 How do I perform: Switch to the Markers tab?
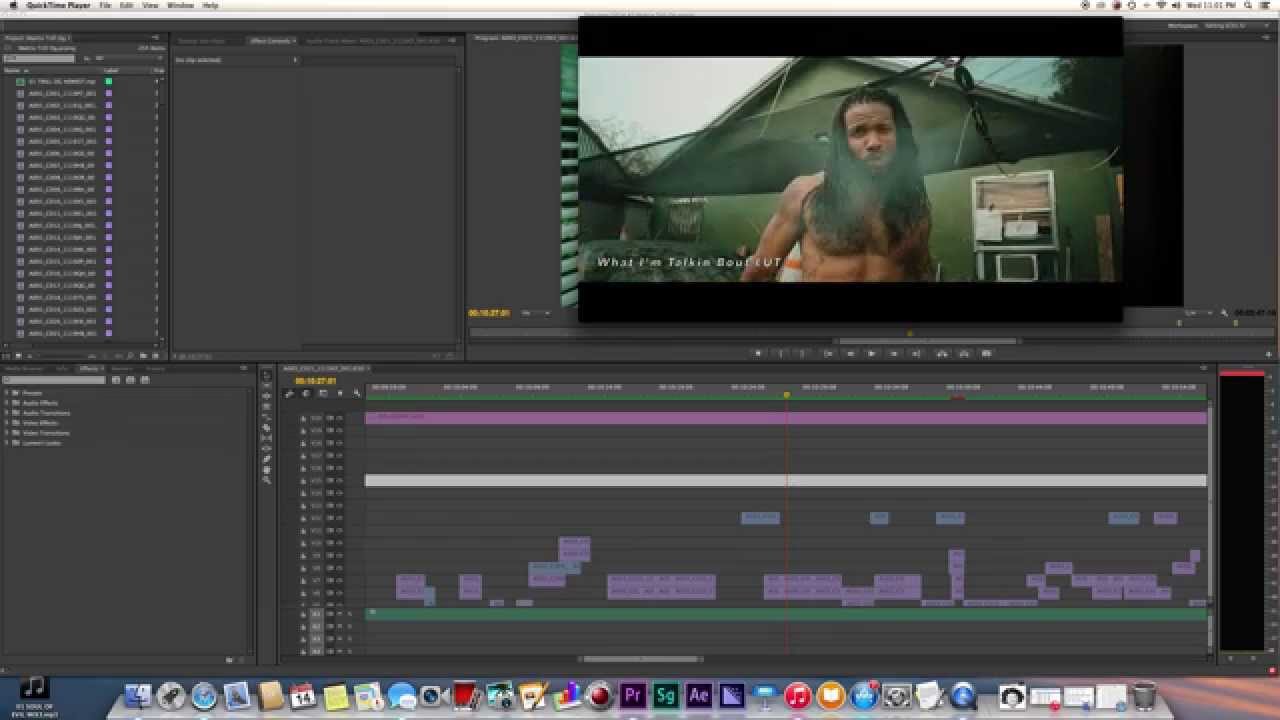(120, 369)
